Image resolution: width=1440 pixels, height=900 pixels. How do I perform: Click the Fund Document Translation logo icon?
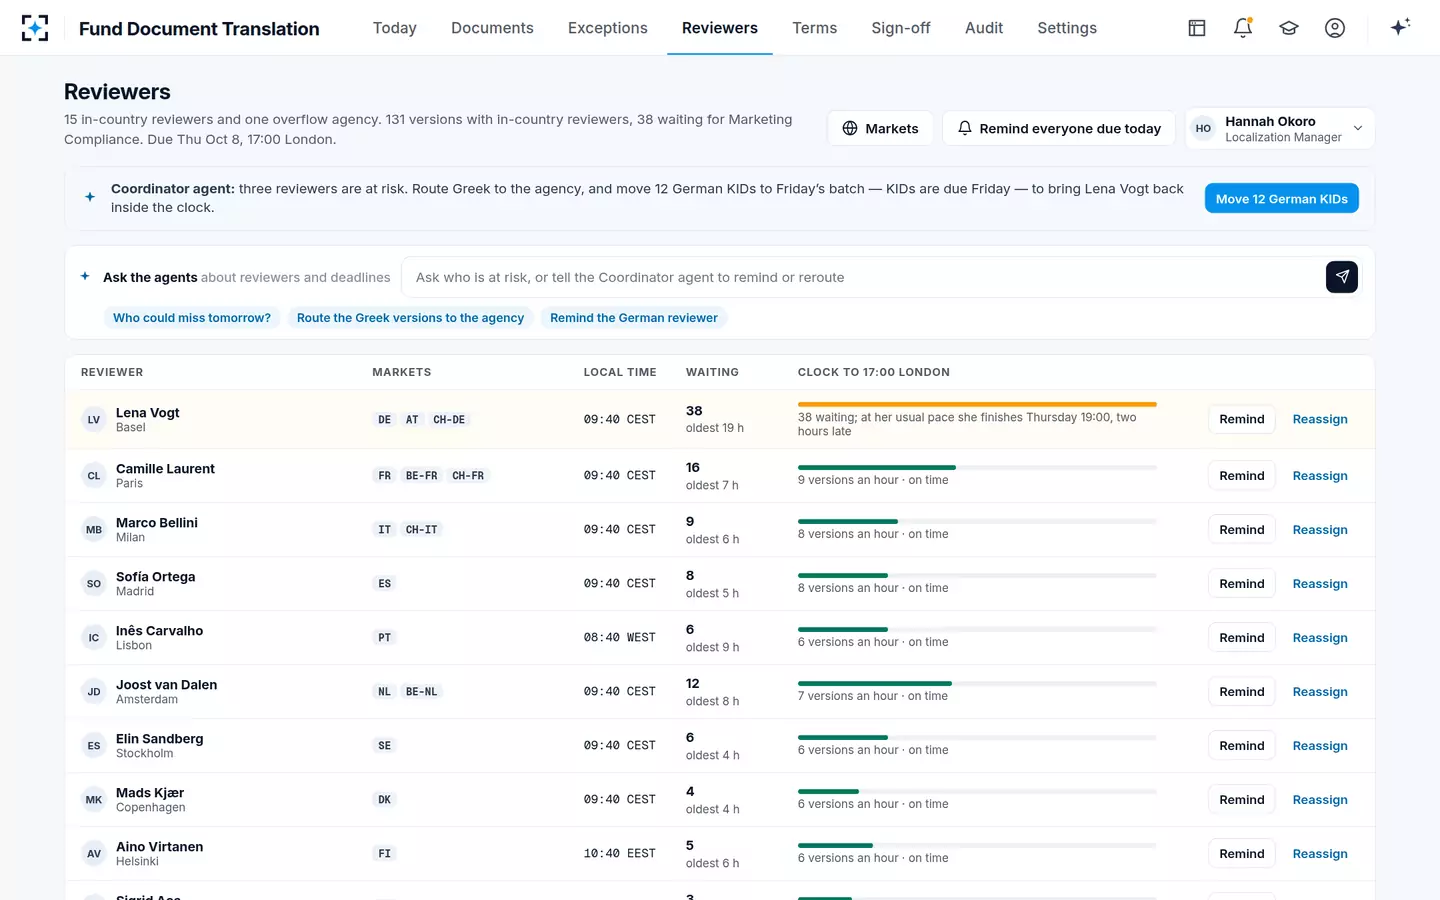point(35,28)
